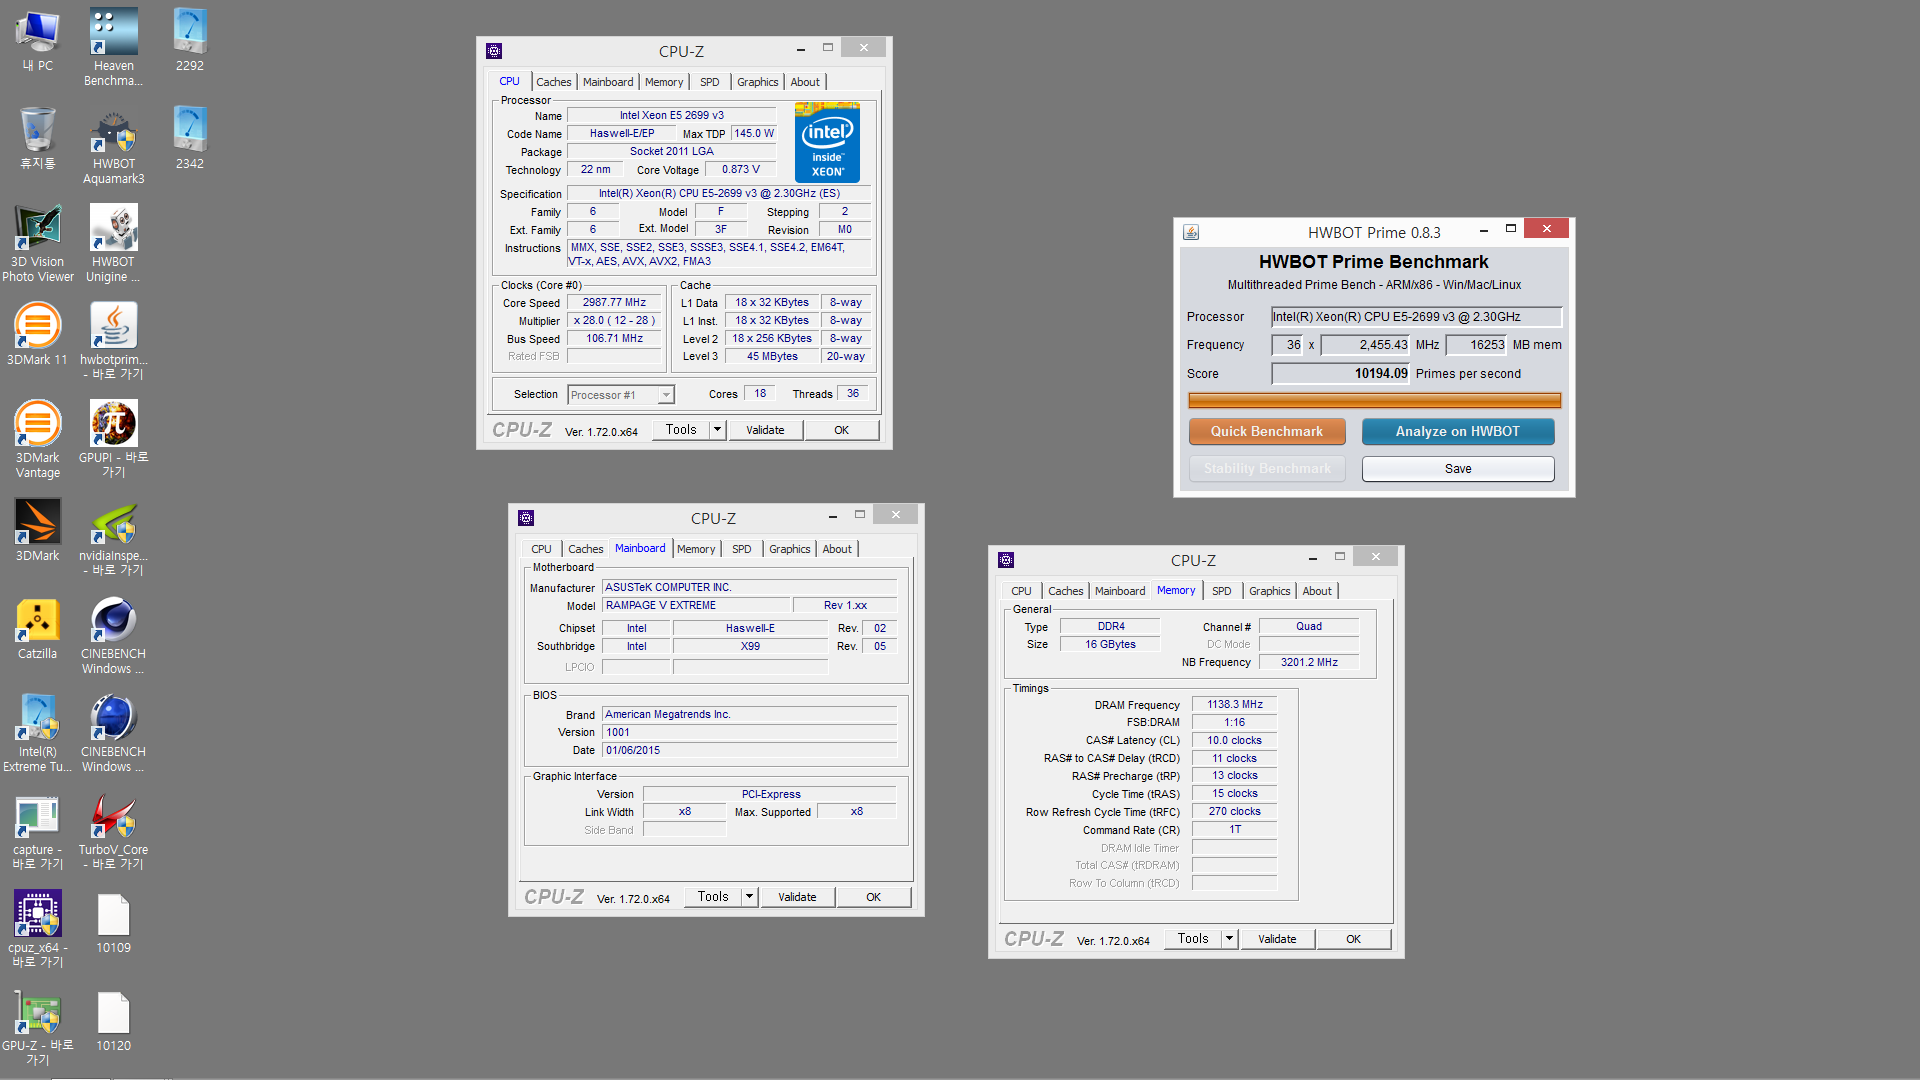Launch lower CINEBENCH Windows shortcut
This screenshot has height=1080, width=1920.
[x=113, y=733]
